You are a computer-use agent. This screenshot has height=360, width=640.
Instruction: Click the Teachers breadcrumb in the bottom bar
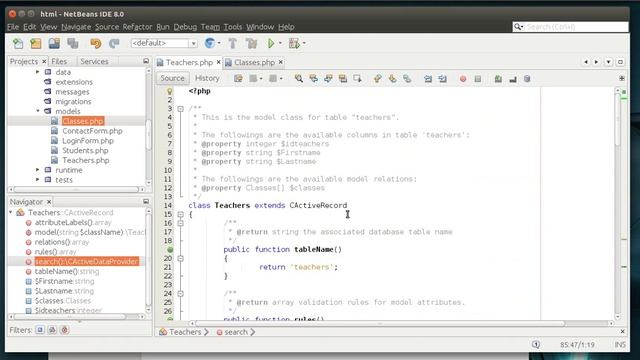coord(184,332)
